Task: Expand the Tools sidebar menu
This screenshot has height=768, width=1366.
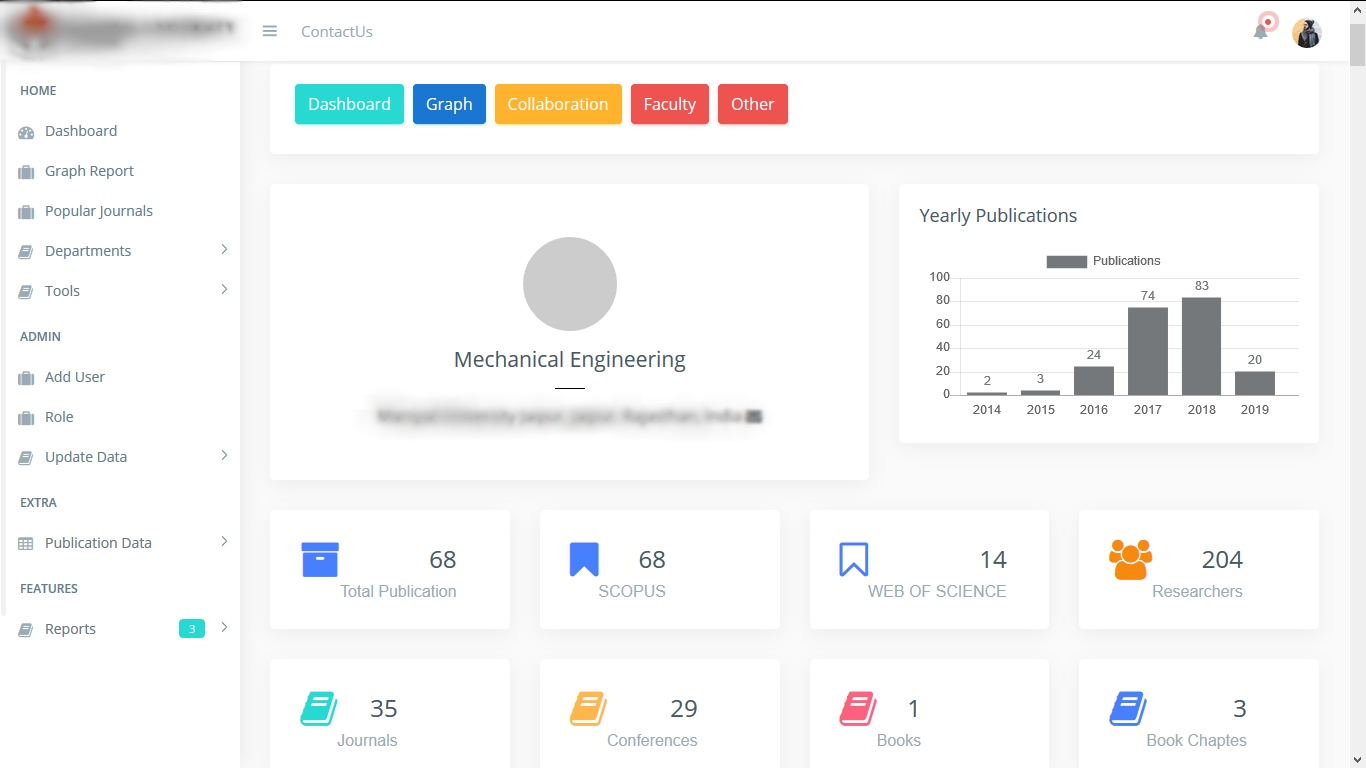Action: [62, 291]
